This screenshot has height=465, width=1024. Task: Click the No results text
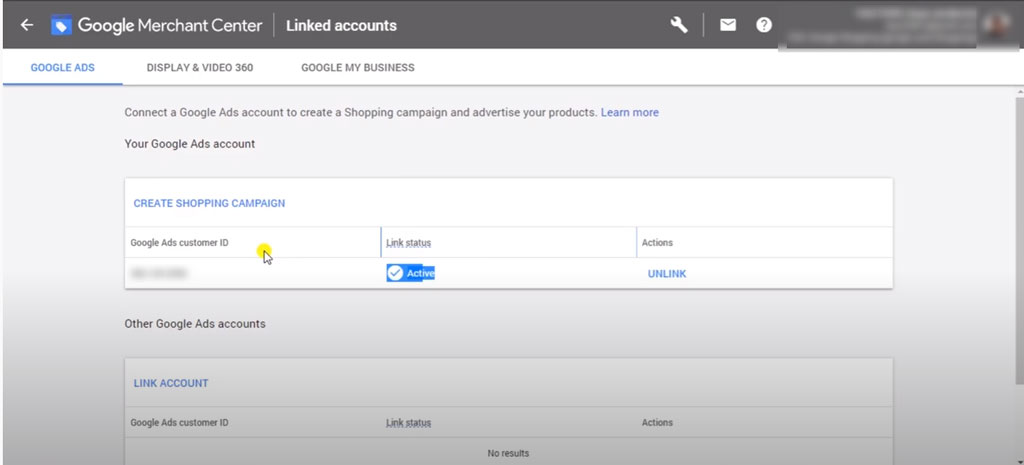[x=508, y=453]
